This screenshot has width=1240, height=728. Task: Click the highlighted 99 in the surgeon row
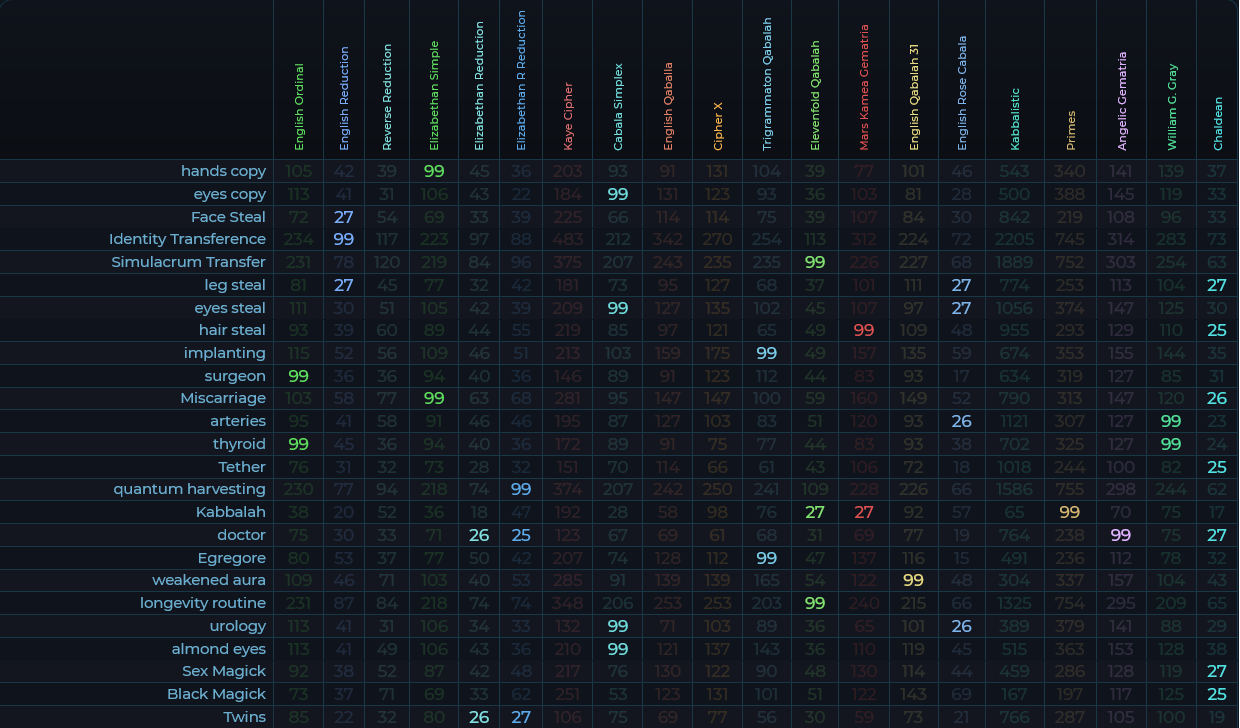298,376
